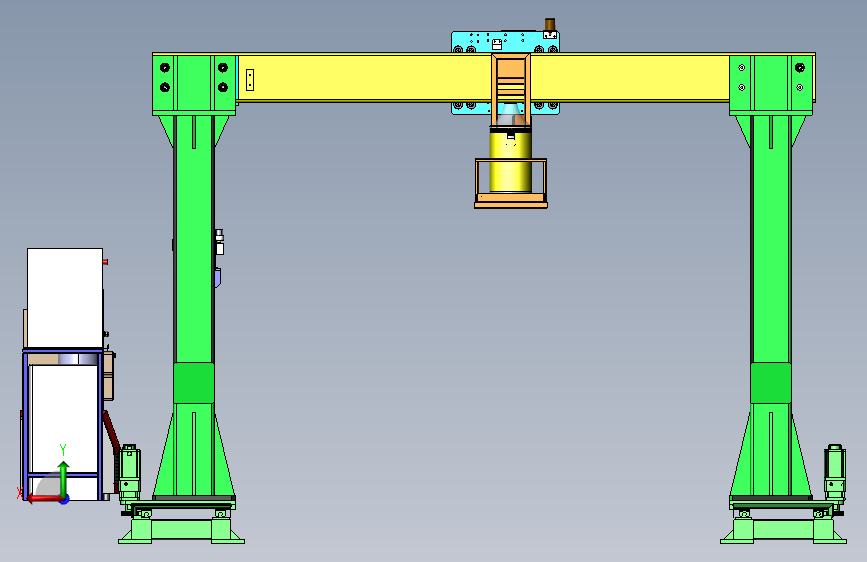Click the green 'Y' axis label

63,449
